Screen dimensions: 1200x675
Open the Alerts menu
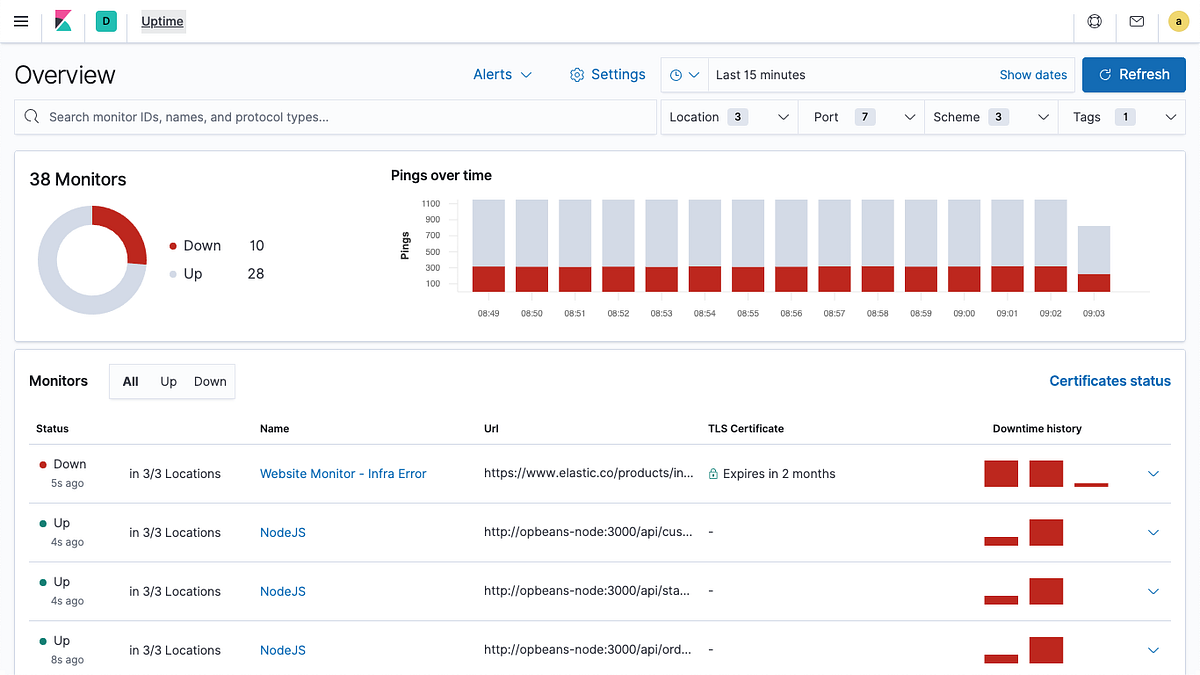point(502,74)
